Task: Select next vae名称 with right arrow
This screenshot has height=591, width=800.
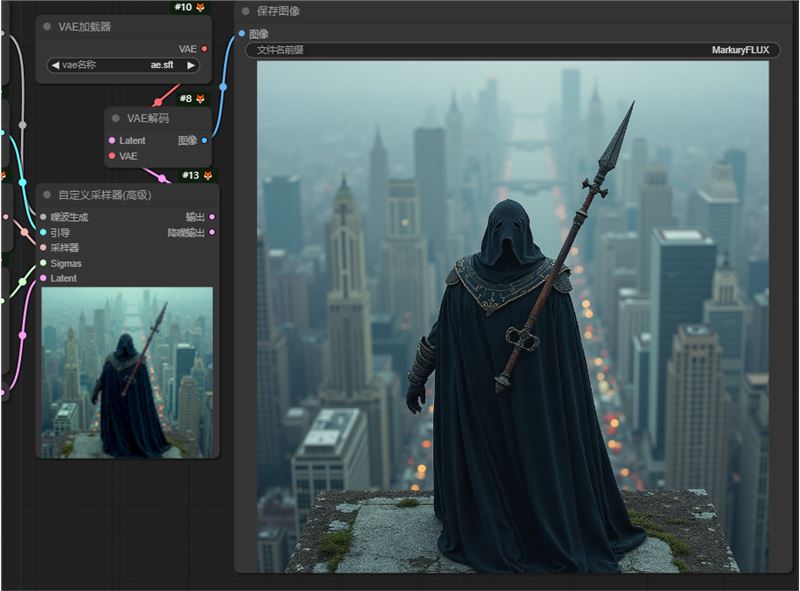Action: click(x=191, y=65)
